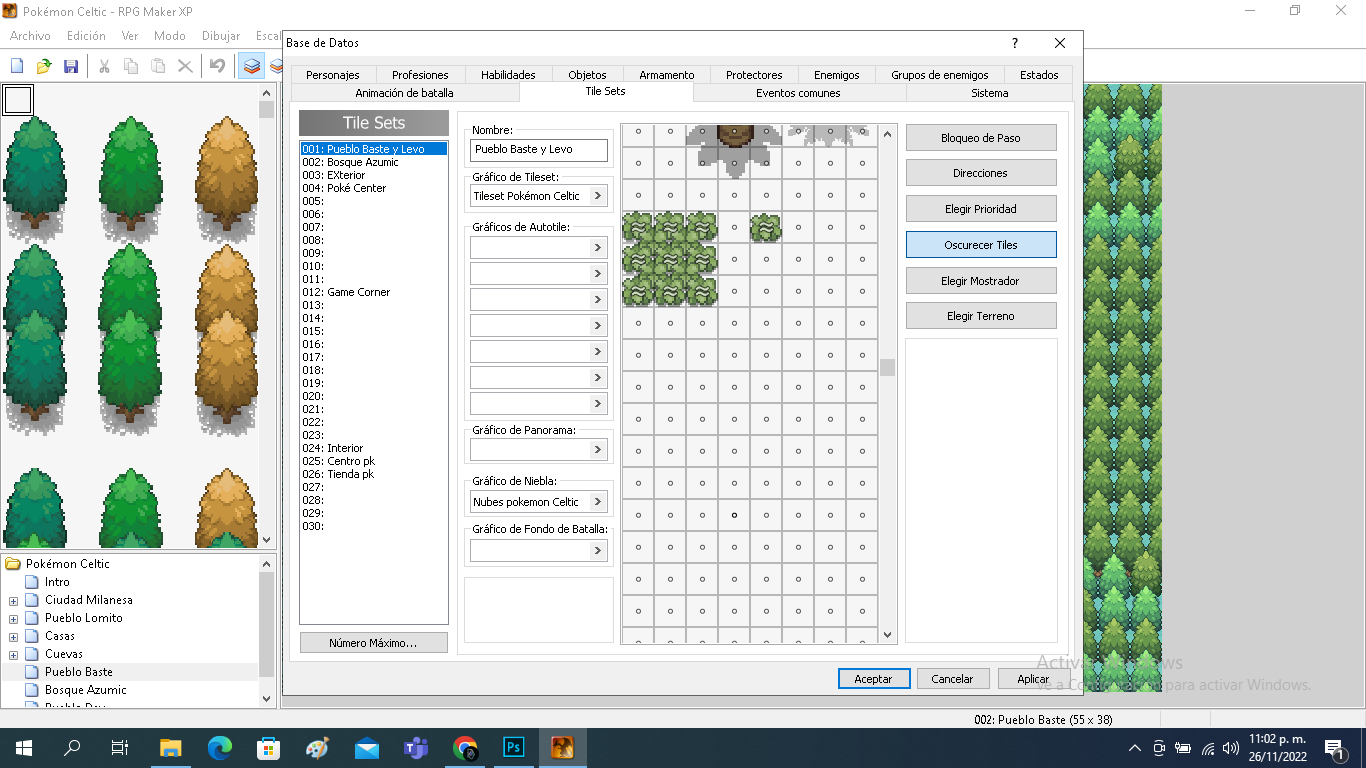Activate the Oscurecer Tiles mode
This screenshot has width=1366, height=768.
[980, 245]
